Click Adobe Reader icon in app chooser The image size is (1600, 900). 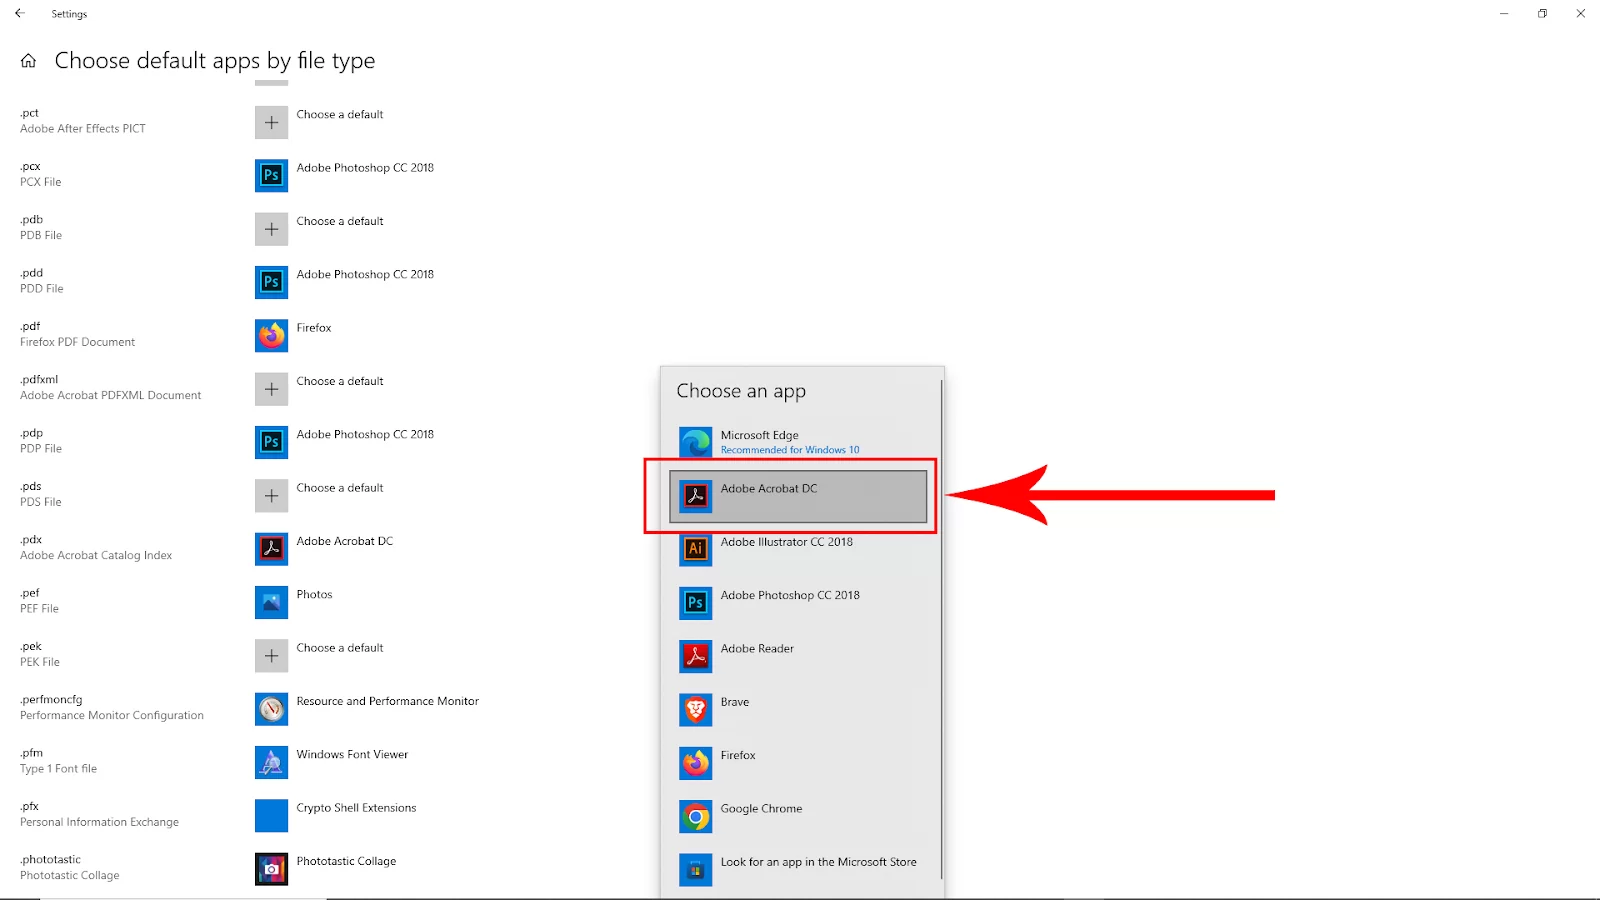coord(696,656)
